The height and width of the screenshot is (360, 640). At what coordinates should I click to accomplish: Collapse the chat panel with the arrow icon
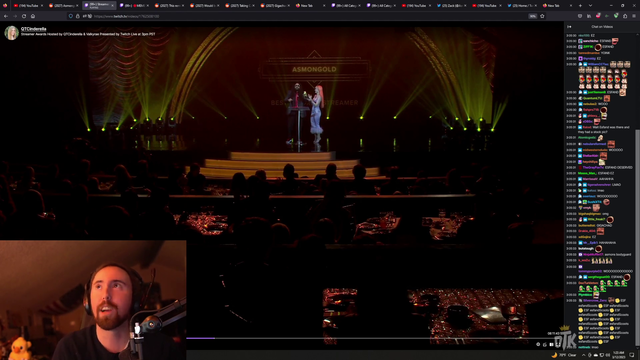(569, 27)
